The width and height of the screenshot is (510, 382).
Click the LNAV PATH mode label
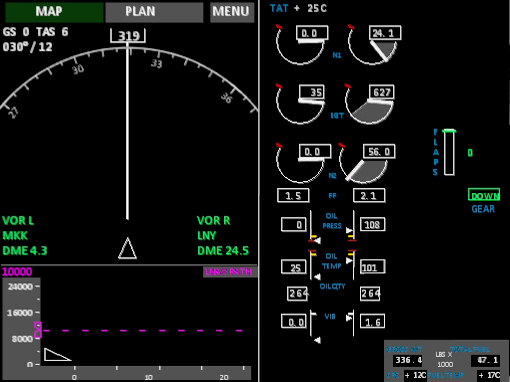(x=230, y=272)
